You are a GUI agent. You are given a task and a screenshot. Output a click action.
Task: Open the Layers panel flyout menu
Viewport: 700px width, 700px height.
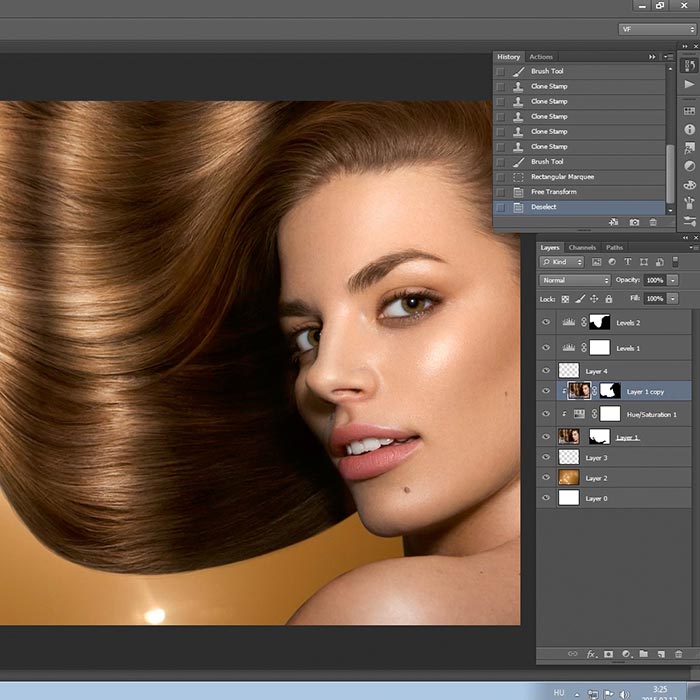693,247
